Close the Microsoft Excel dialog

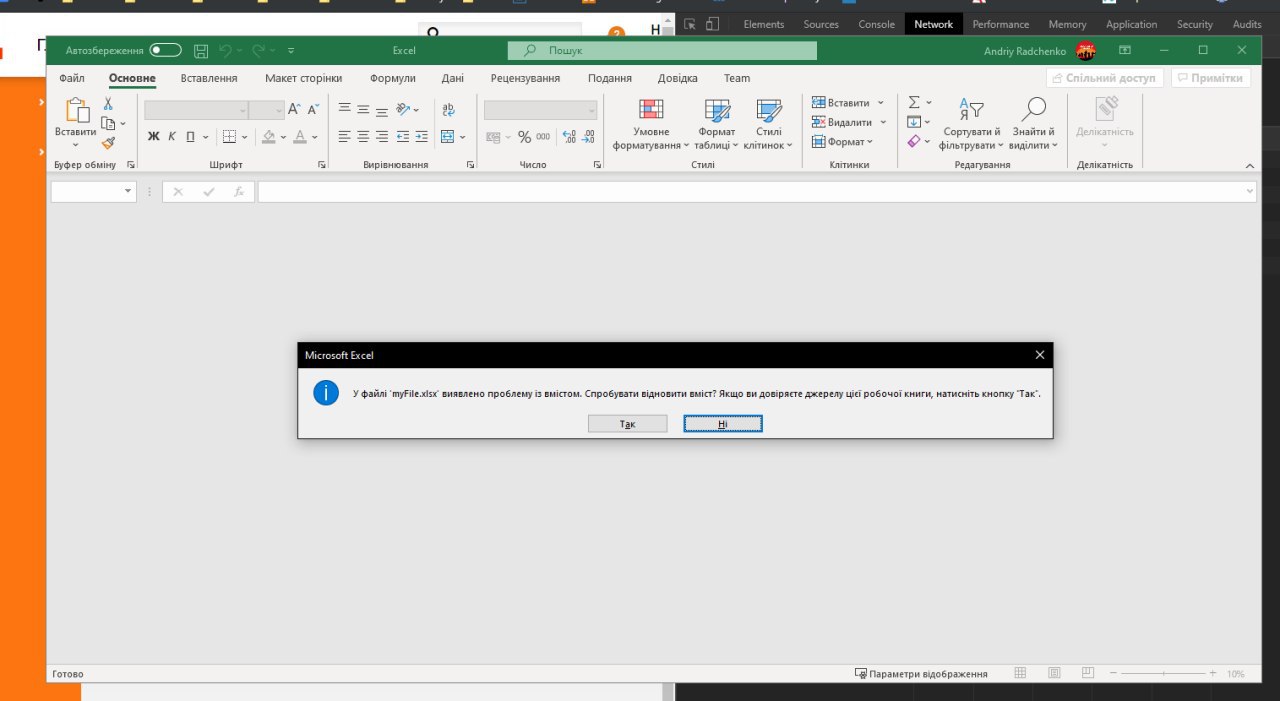[x=1040, y=355]
